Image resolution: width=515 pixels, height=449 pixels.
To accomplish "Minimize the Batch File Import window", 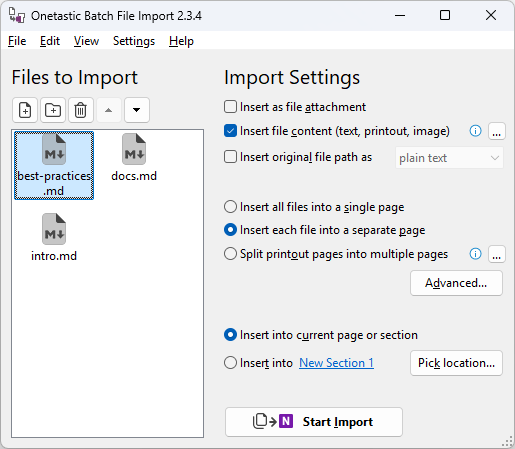I will click(400, 15).
